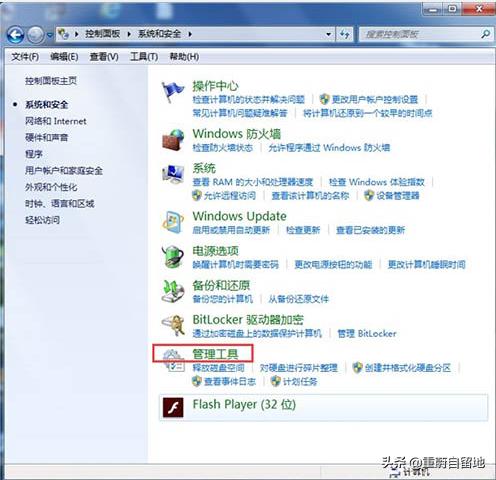
Task: Open the Windows 防火墙 heading
Action: (x=237, y=134)
